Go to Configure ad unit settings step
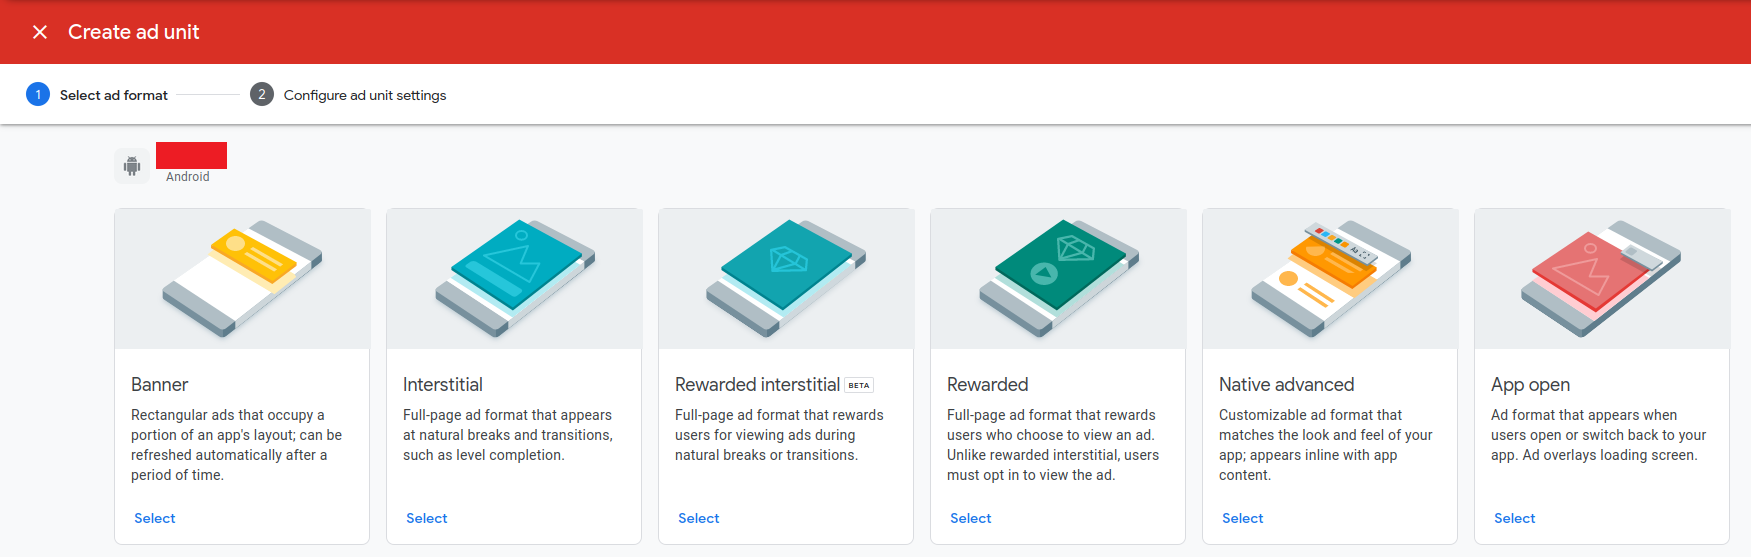Viewport: 1751px width, 557px height. pos(365,95)
